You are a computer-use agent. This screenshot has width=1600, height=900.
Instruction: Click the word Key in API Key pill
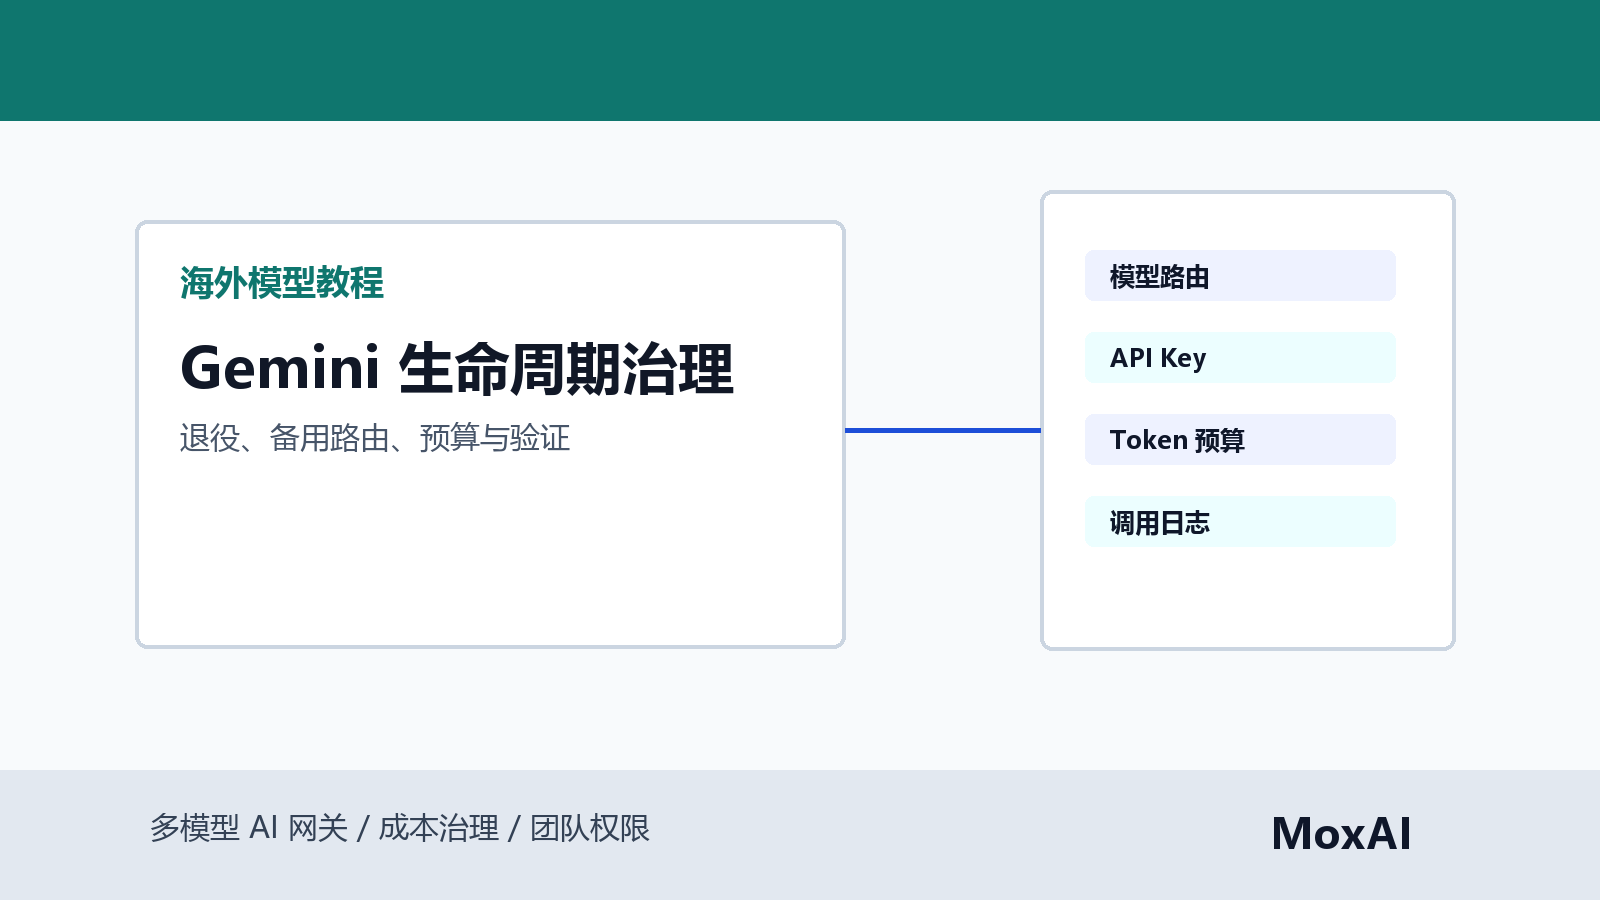click(1183, 358)
